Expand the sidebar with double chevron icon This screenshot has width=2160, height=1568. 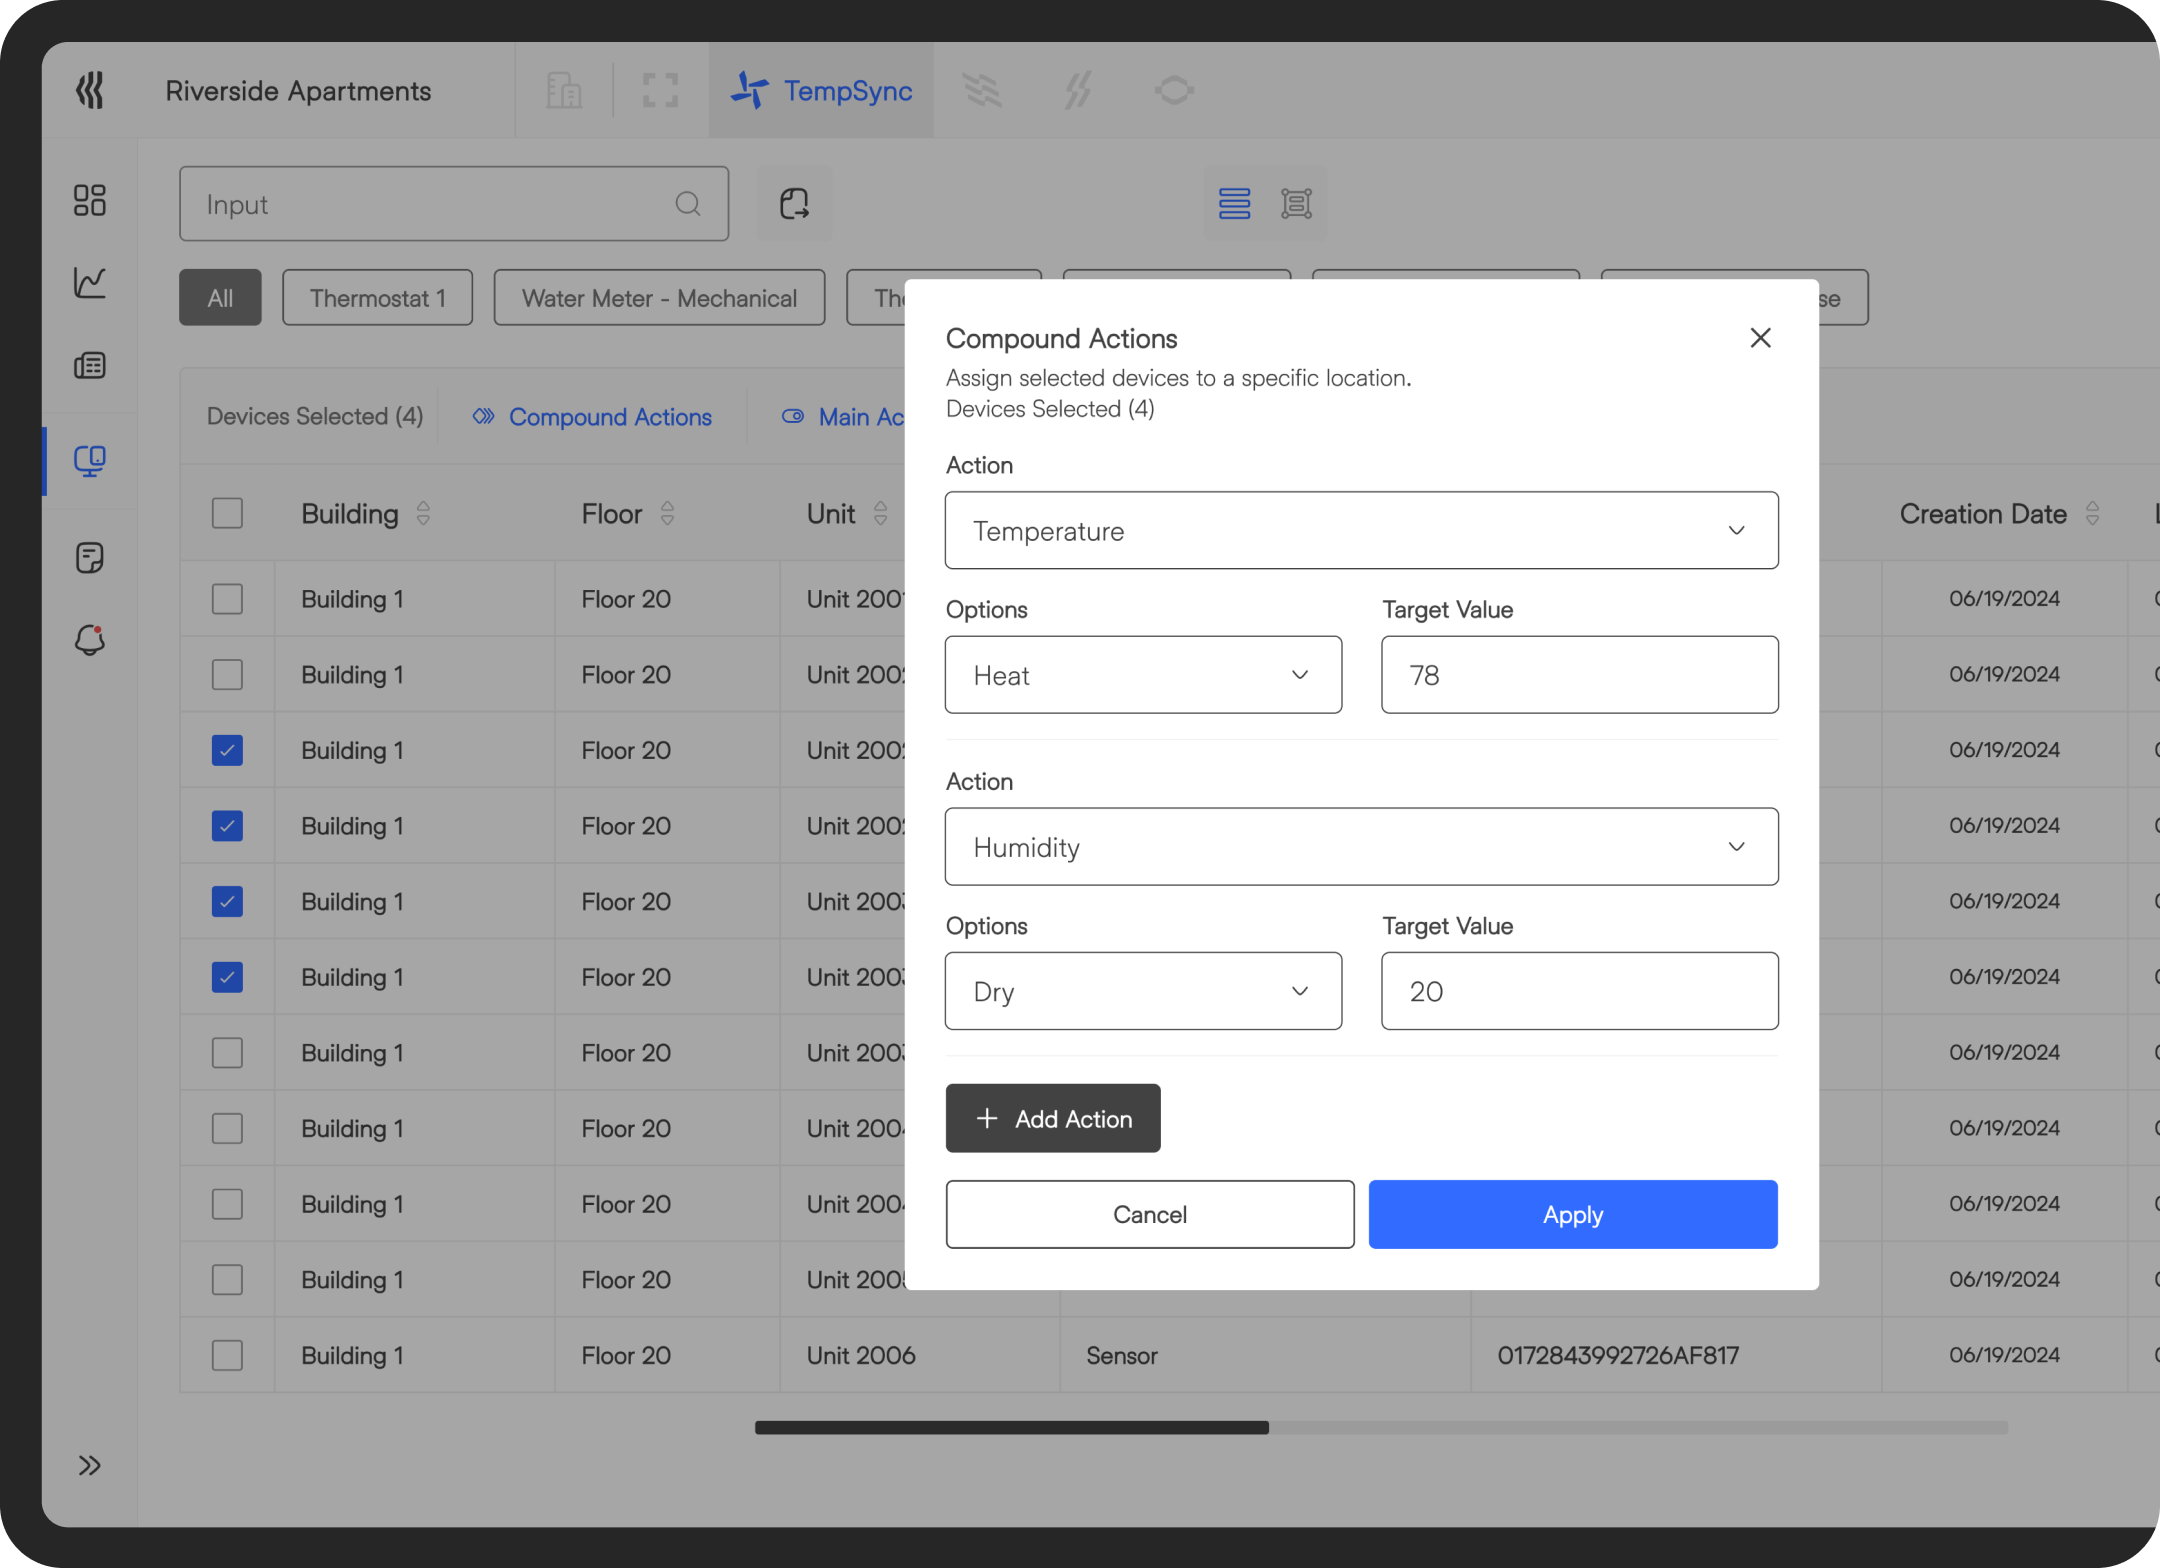click(89, 1465)
